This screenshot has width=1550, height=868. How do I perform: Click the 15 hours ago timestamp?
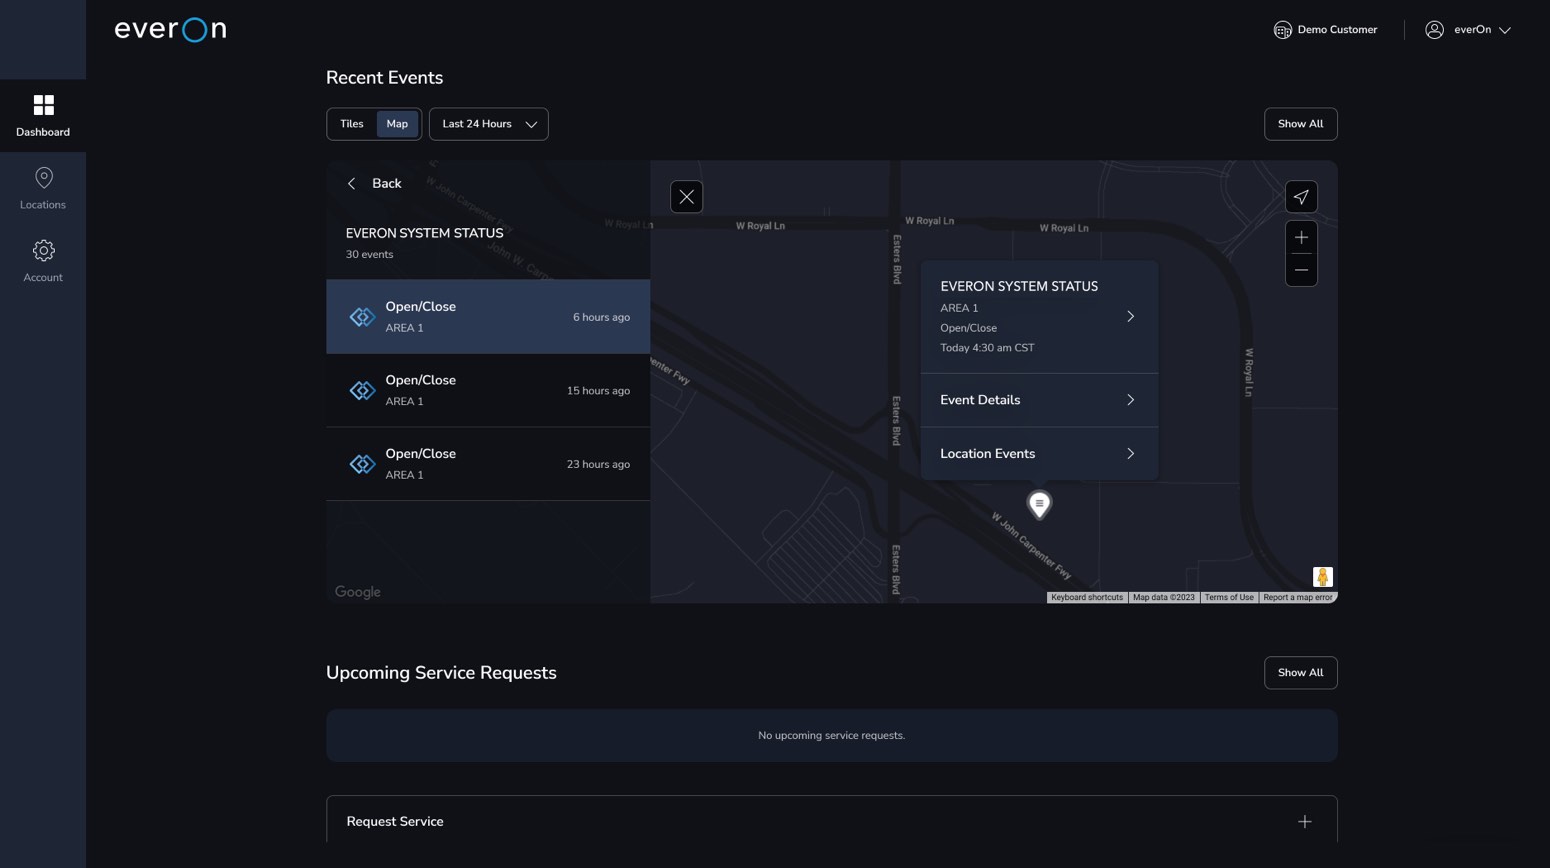(598, 391)
